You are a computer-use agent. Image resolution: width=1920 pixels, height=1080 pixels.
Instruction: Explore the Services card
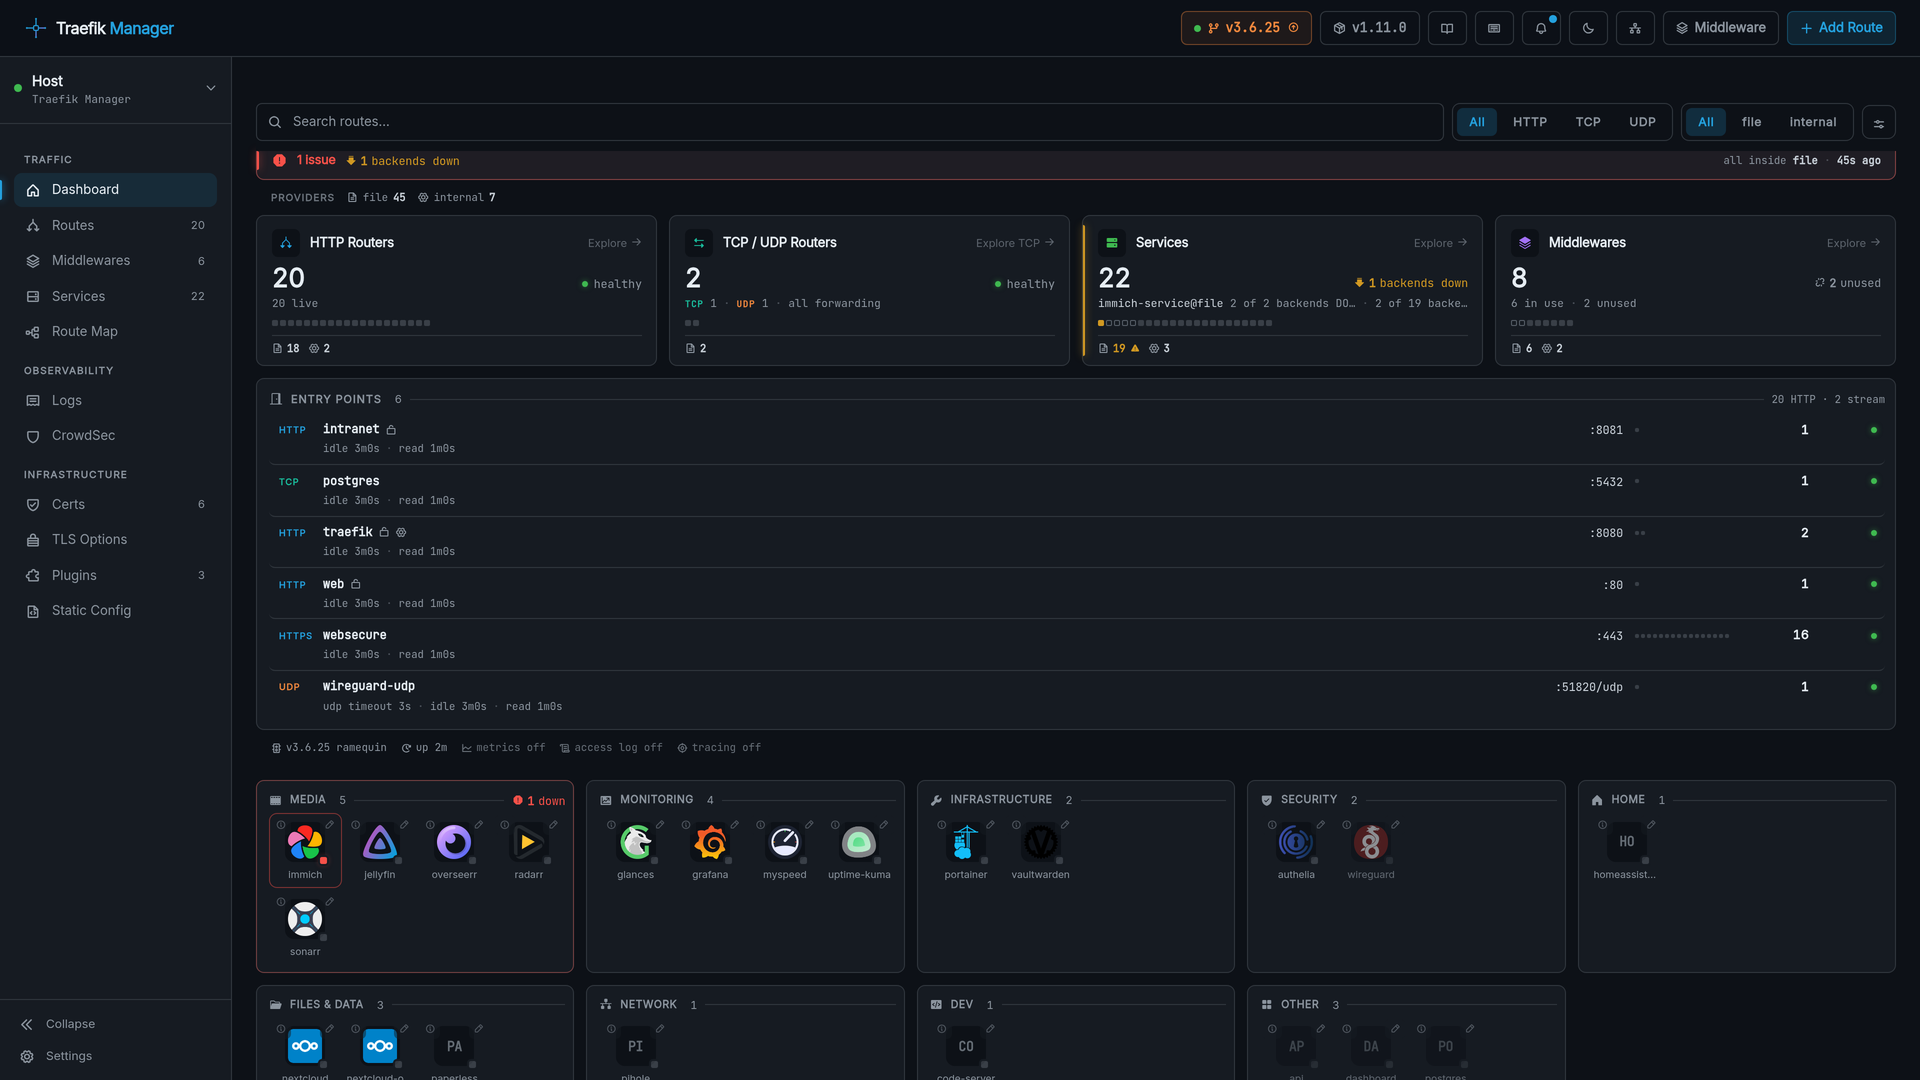coord(1440,243)
